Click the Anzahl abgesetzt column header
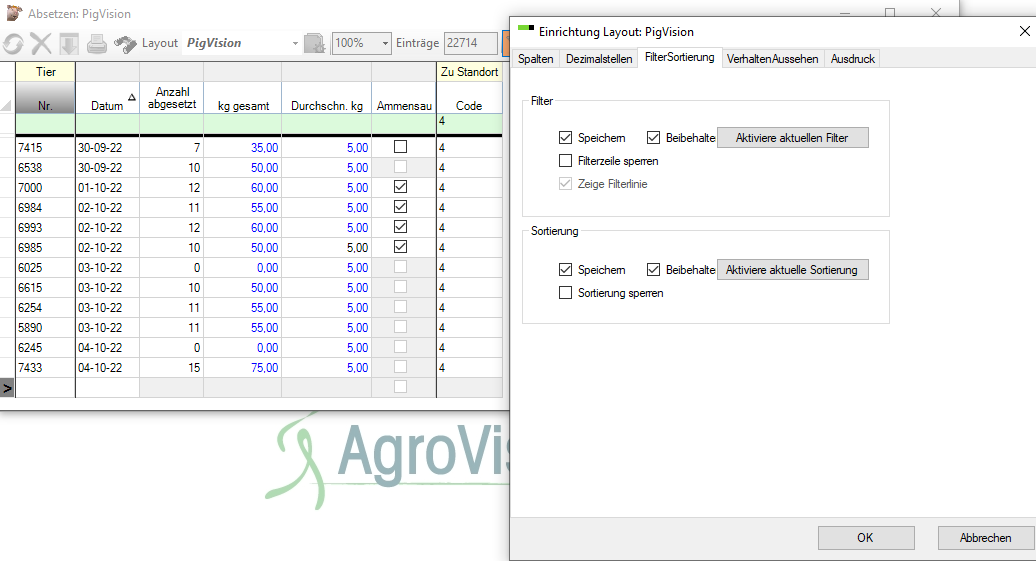Viewport: 1036px width, 561px height. coord(172,98)
